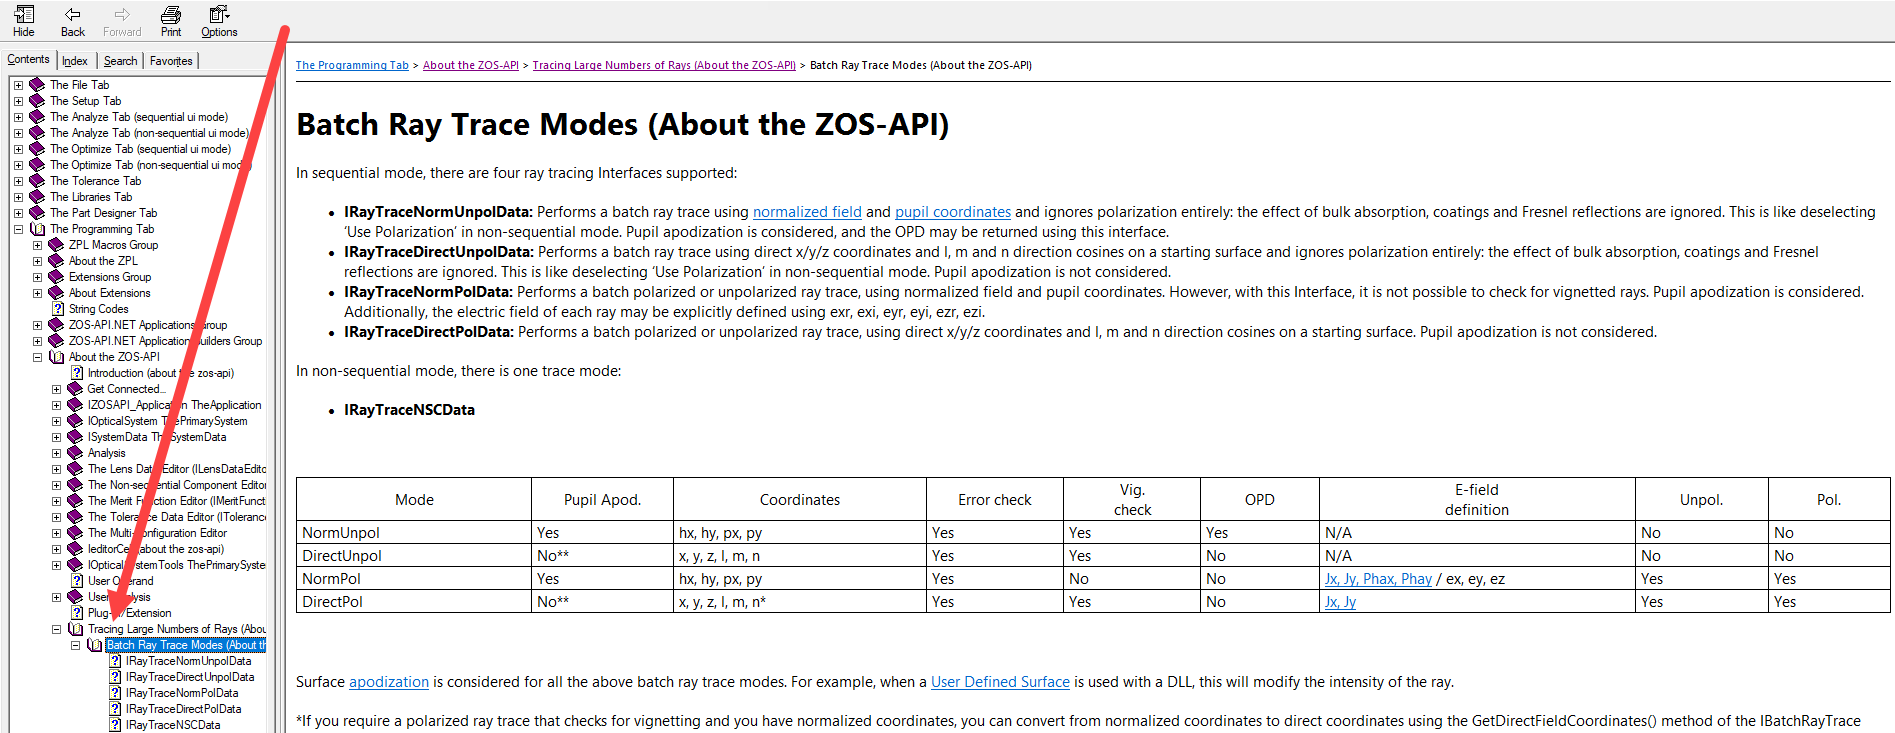
Task: Follow the User Defined Surface link
Action: (1000, 682)
